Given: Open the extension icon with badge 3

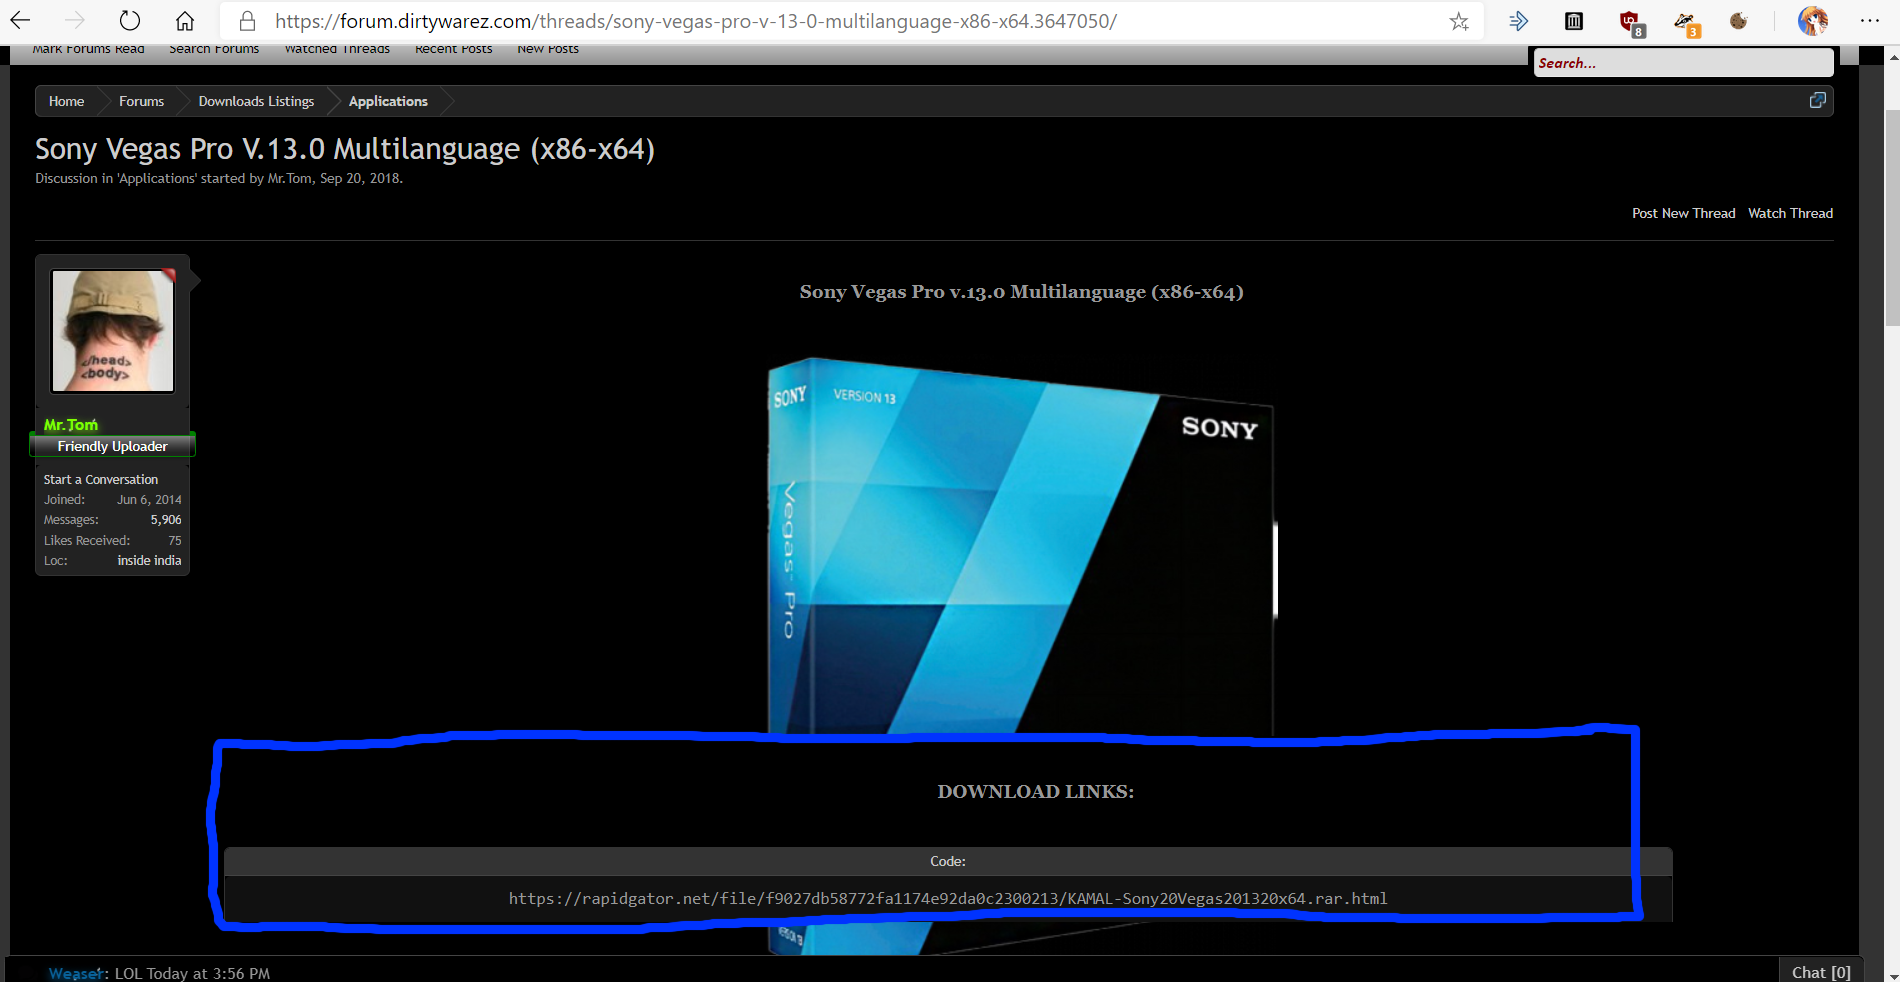Looking at the screenshot, I should (1686, 23).
